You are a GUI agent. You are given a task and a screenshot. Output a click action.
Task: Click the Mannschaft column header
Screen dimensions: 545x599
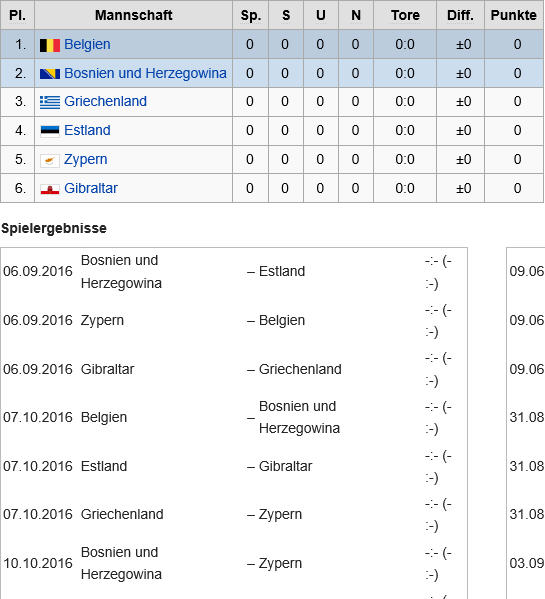pos(133,15)
